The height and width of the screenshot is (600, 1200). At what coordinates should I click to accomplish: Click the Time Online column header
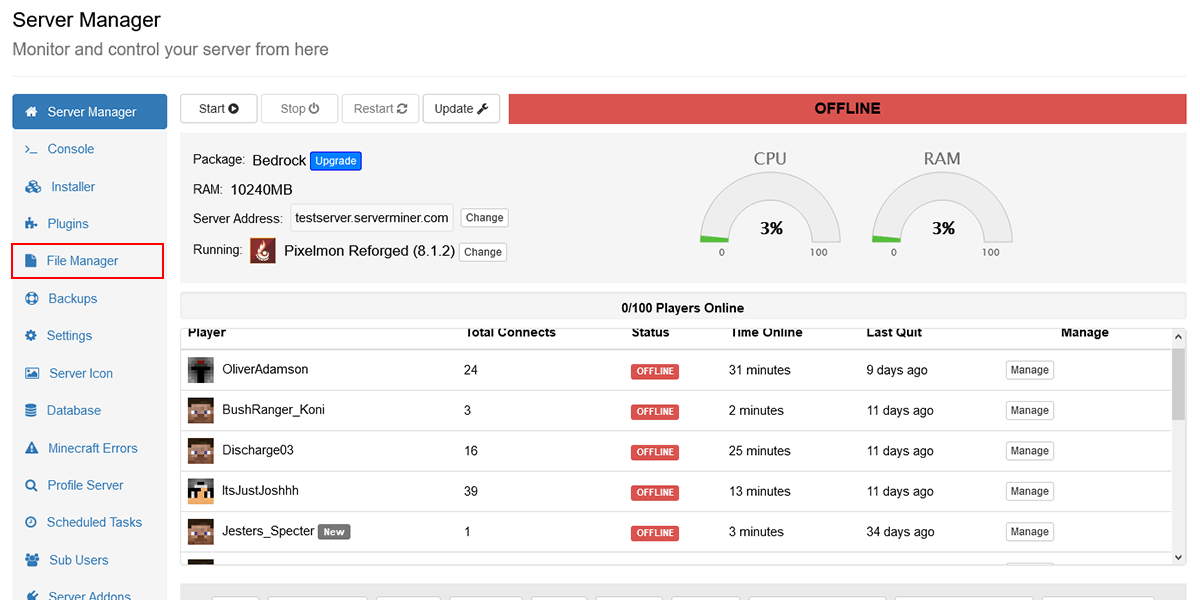(767, 332)
